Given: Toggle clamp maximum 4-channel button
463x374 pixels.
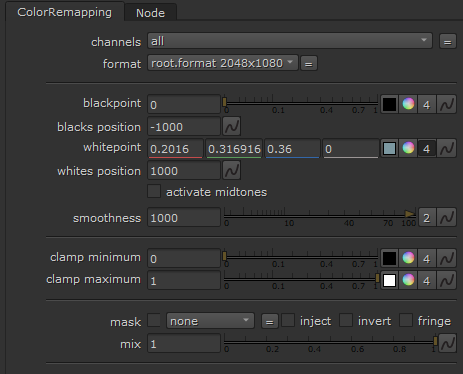Looking at the screenshot, I should (x=427, y=280).
